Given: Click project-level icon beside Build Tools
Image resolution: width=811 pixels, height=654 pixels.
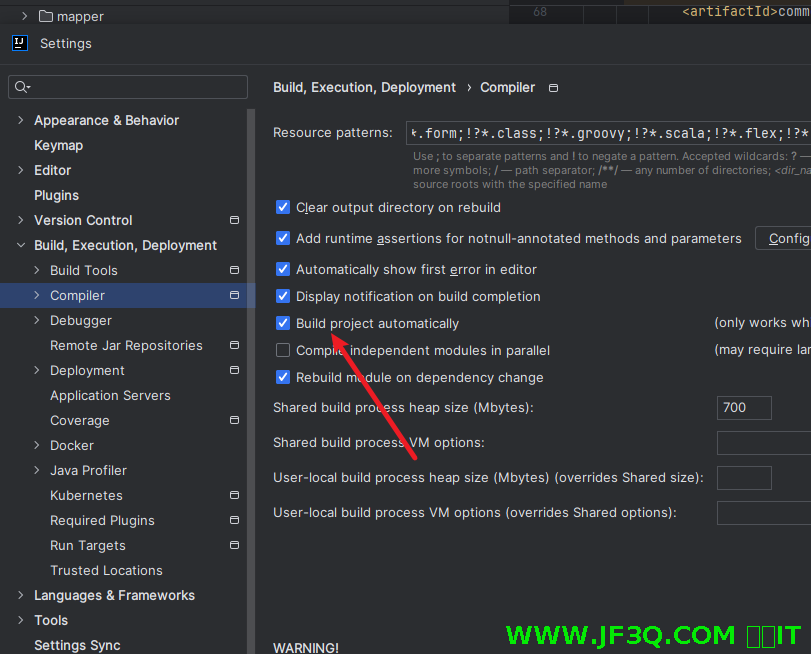Looking at the screenshot, I should click(x=234, y=270).
